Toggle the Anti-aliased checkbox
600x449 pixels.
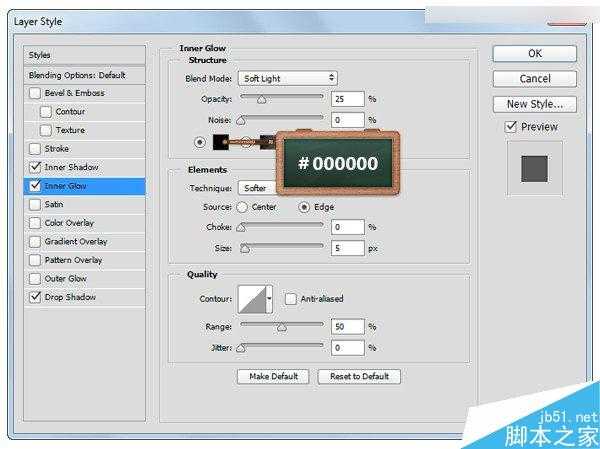click(290, 298)
